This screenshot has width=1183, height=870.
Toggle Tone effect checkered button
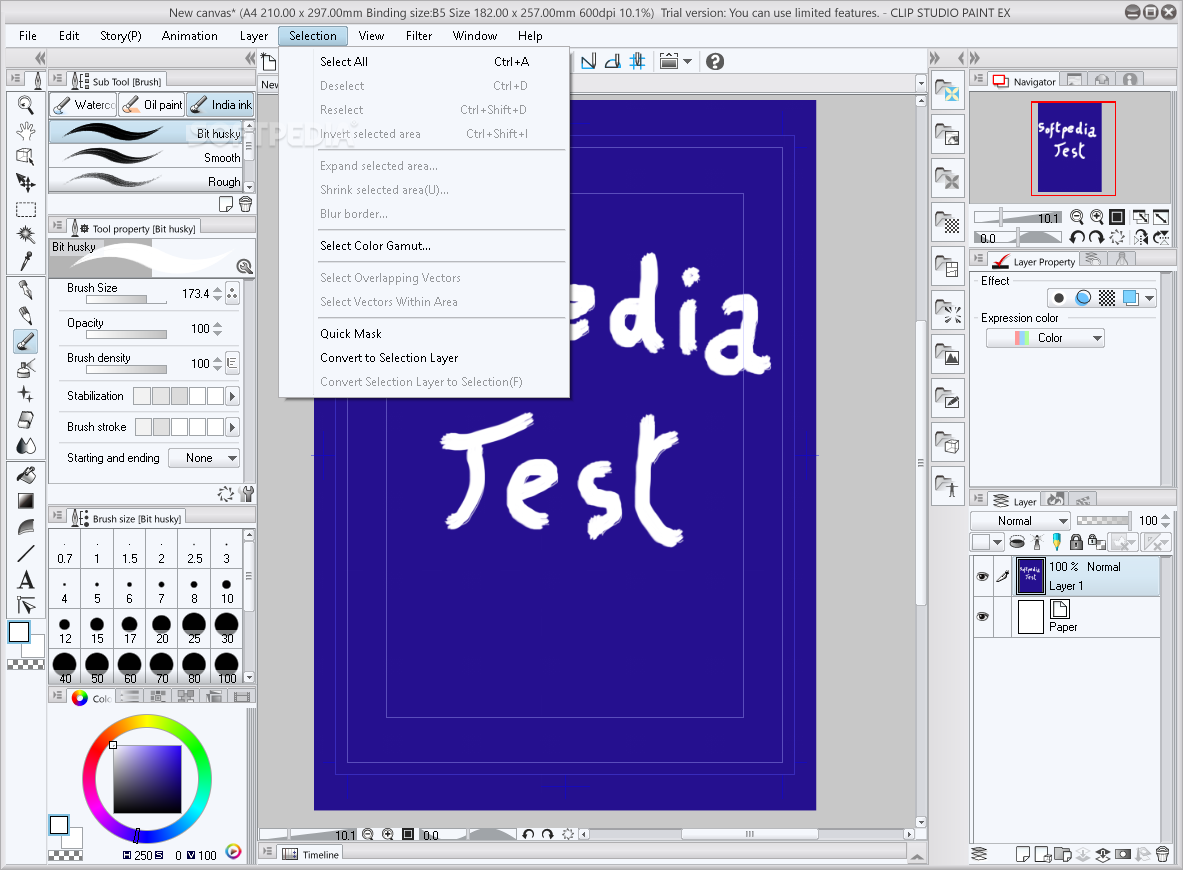tap(1107, 298)
